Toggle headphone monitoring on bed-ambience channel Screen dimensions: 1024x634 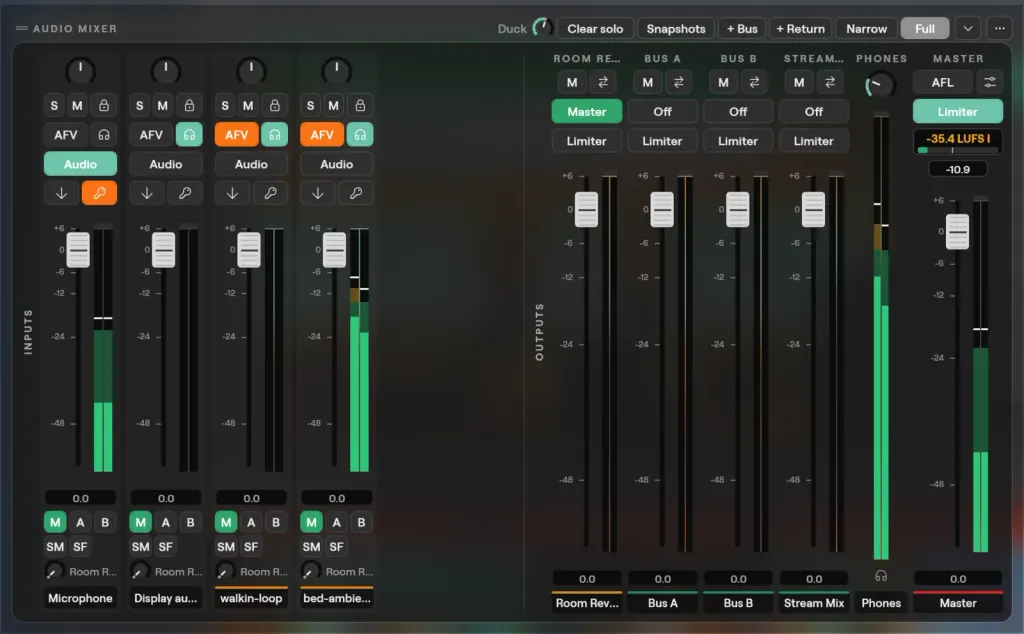coord(360,135)
